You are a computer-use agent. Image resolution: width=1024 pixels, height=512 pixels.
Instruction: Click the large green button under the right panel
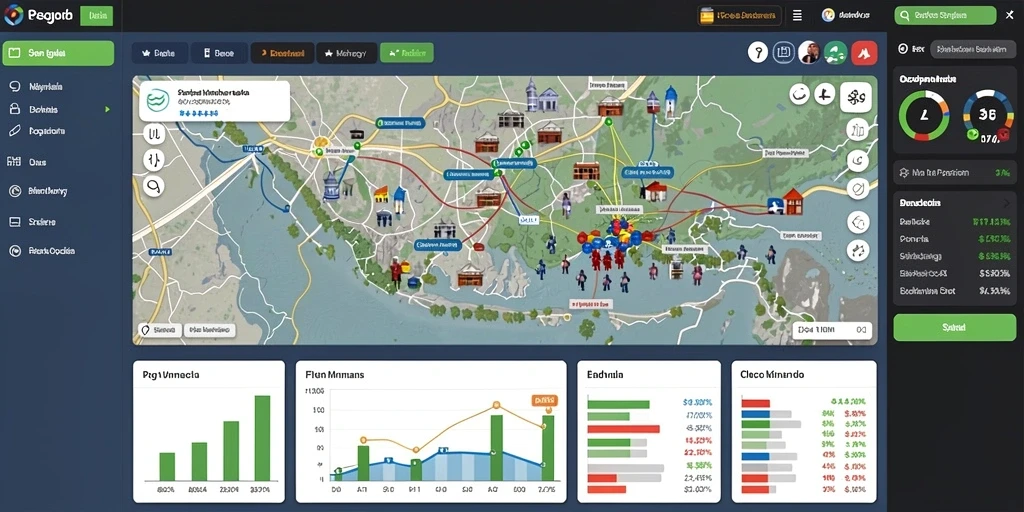point(954,327)
